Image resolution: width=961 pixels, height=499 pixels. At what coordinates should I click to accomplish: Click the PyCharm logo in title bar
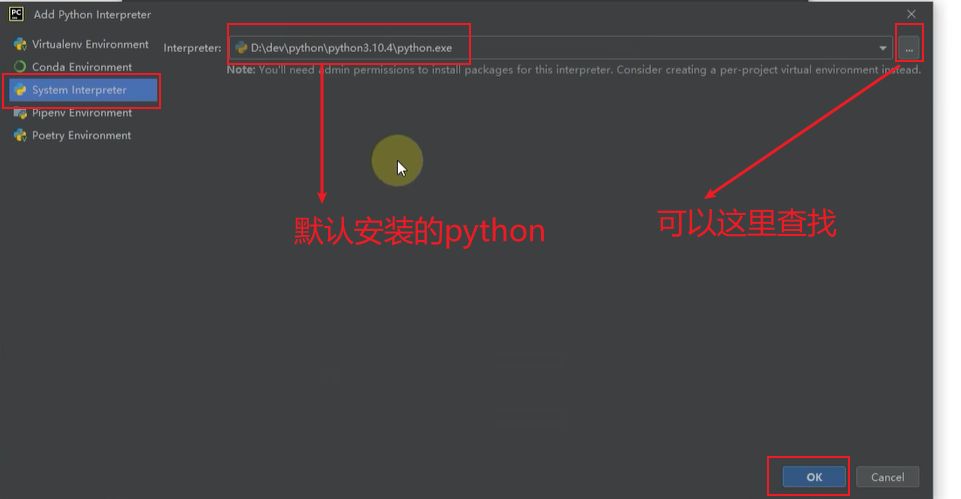pyautogui.click(x=16, y=14)
